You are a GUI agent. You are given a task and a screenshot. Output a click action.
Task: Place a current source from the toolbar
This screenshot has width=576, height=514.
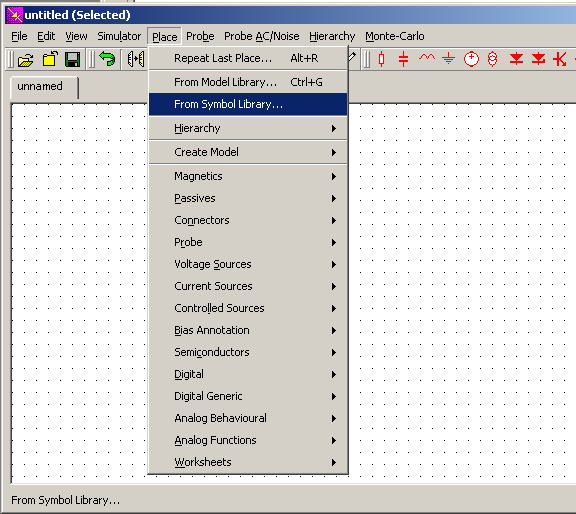493,59
